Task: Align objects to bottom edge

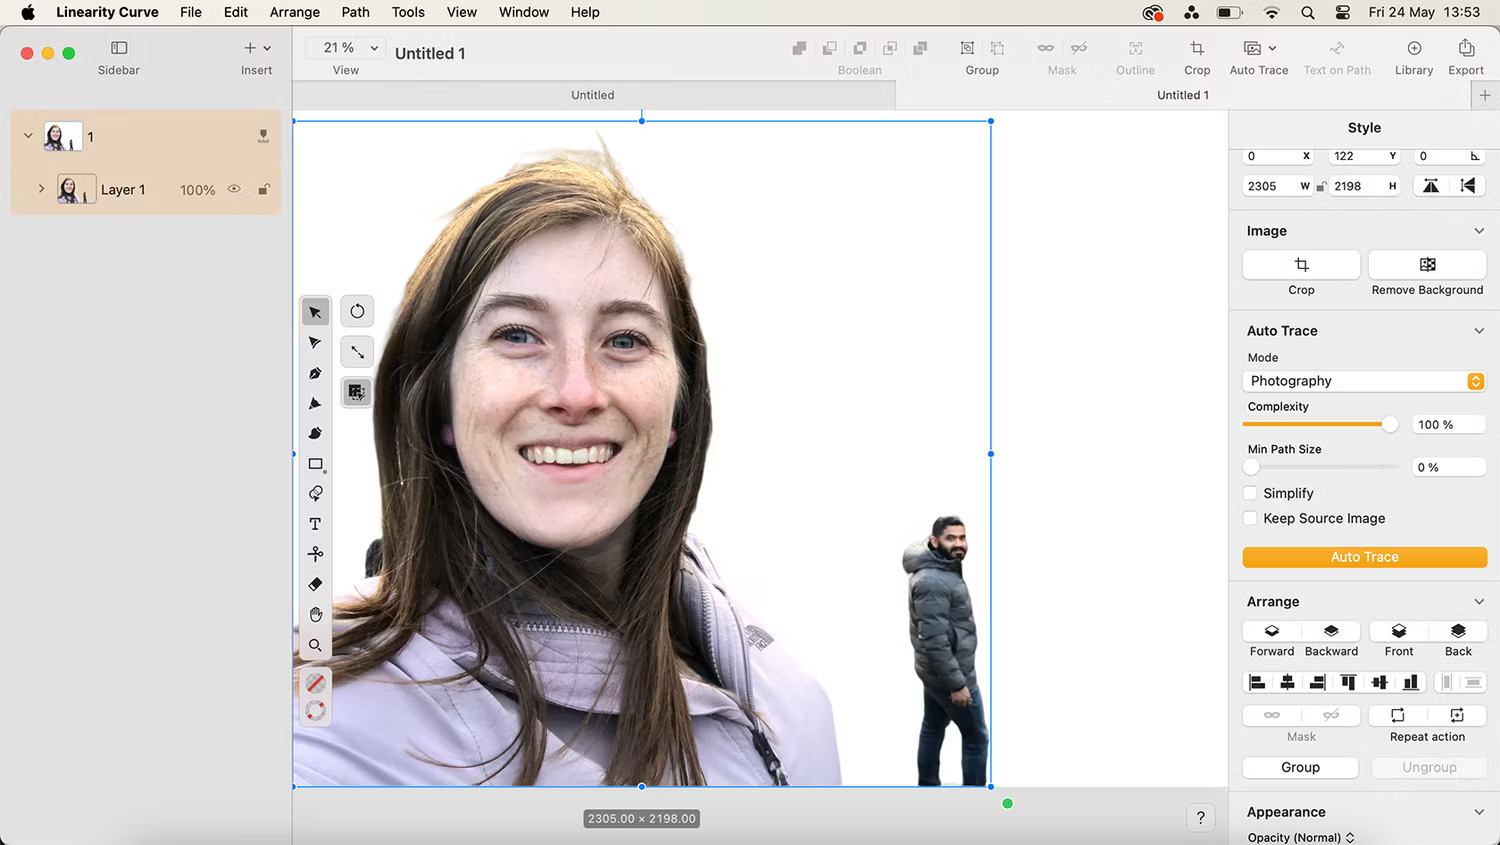Action: (1410, 682)
